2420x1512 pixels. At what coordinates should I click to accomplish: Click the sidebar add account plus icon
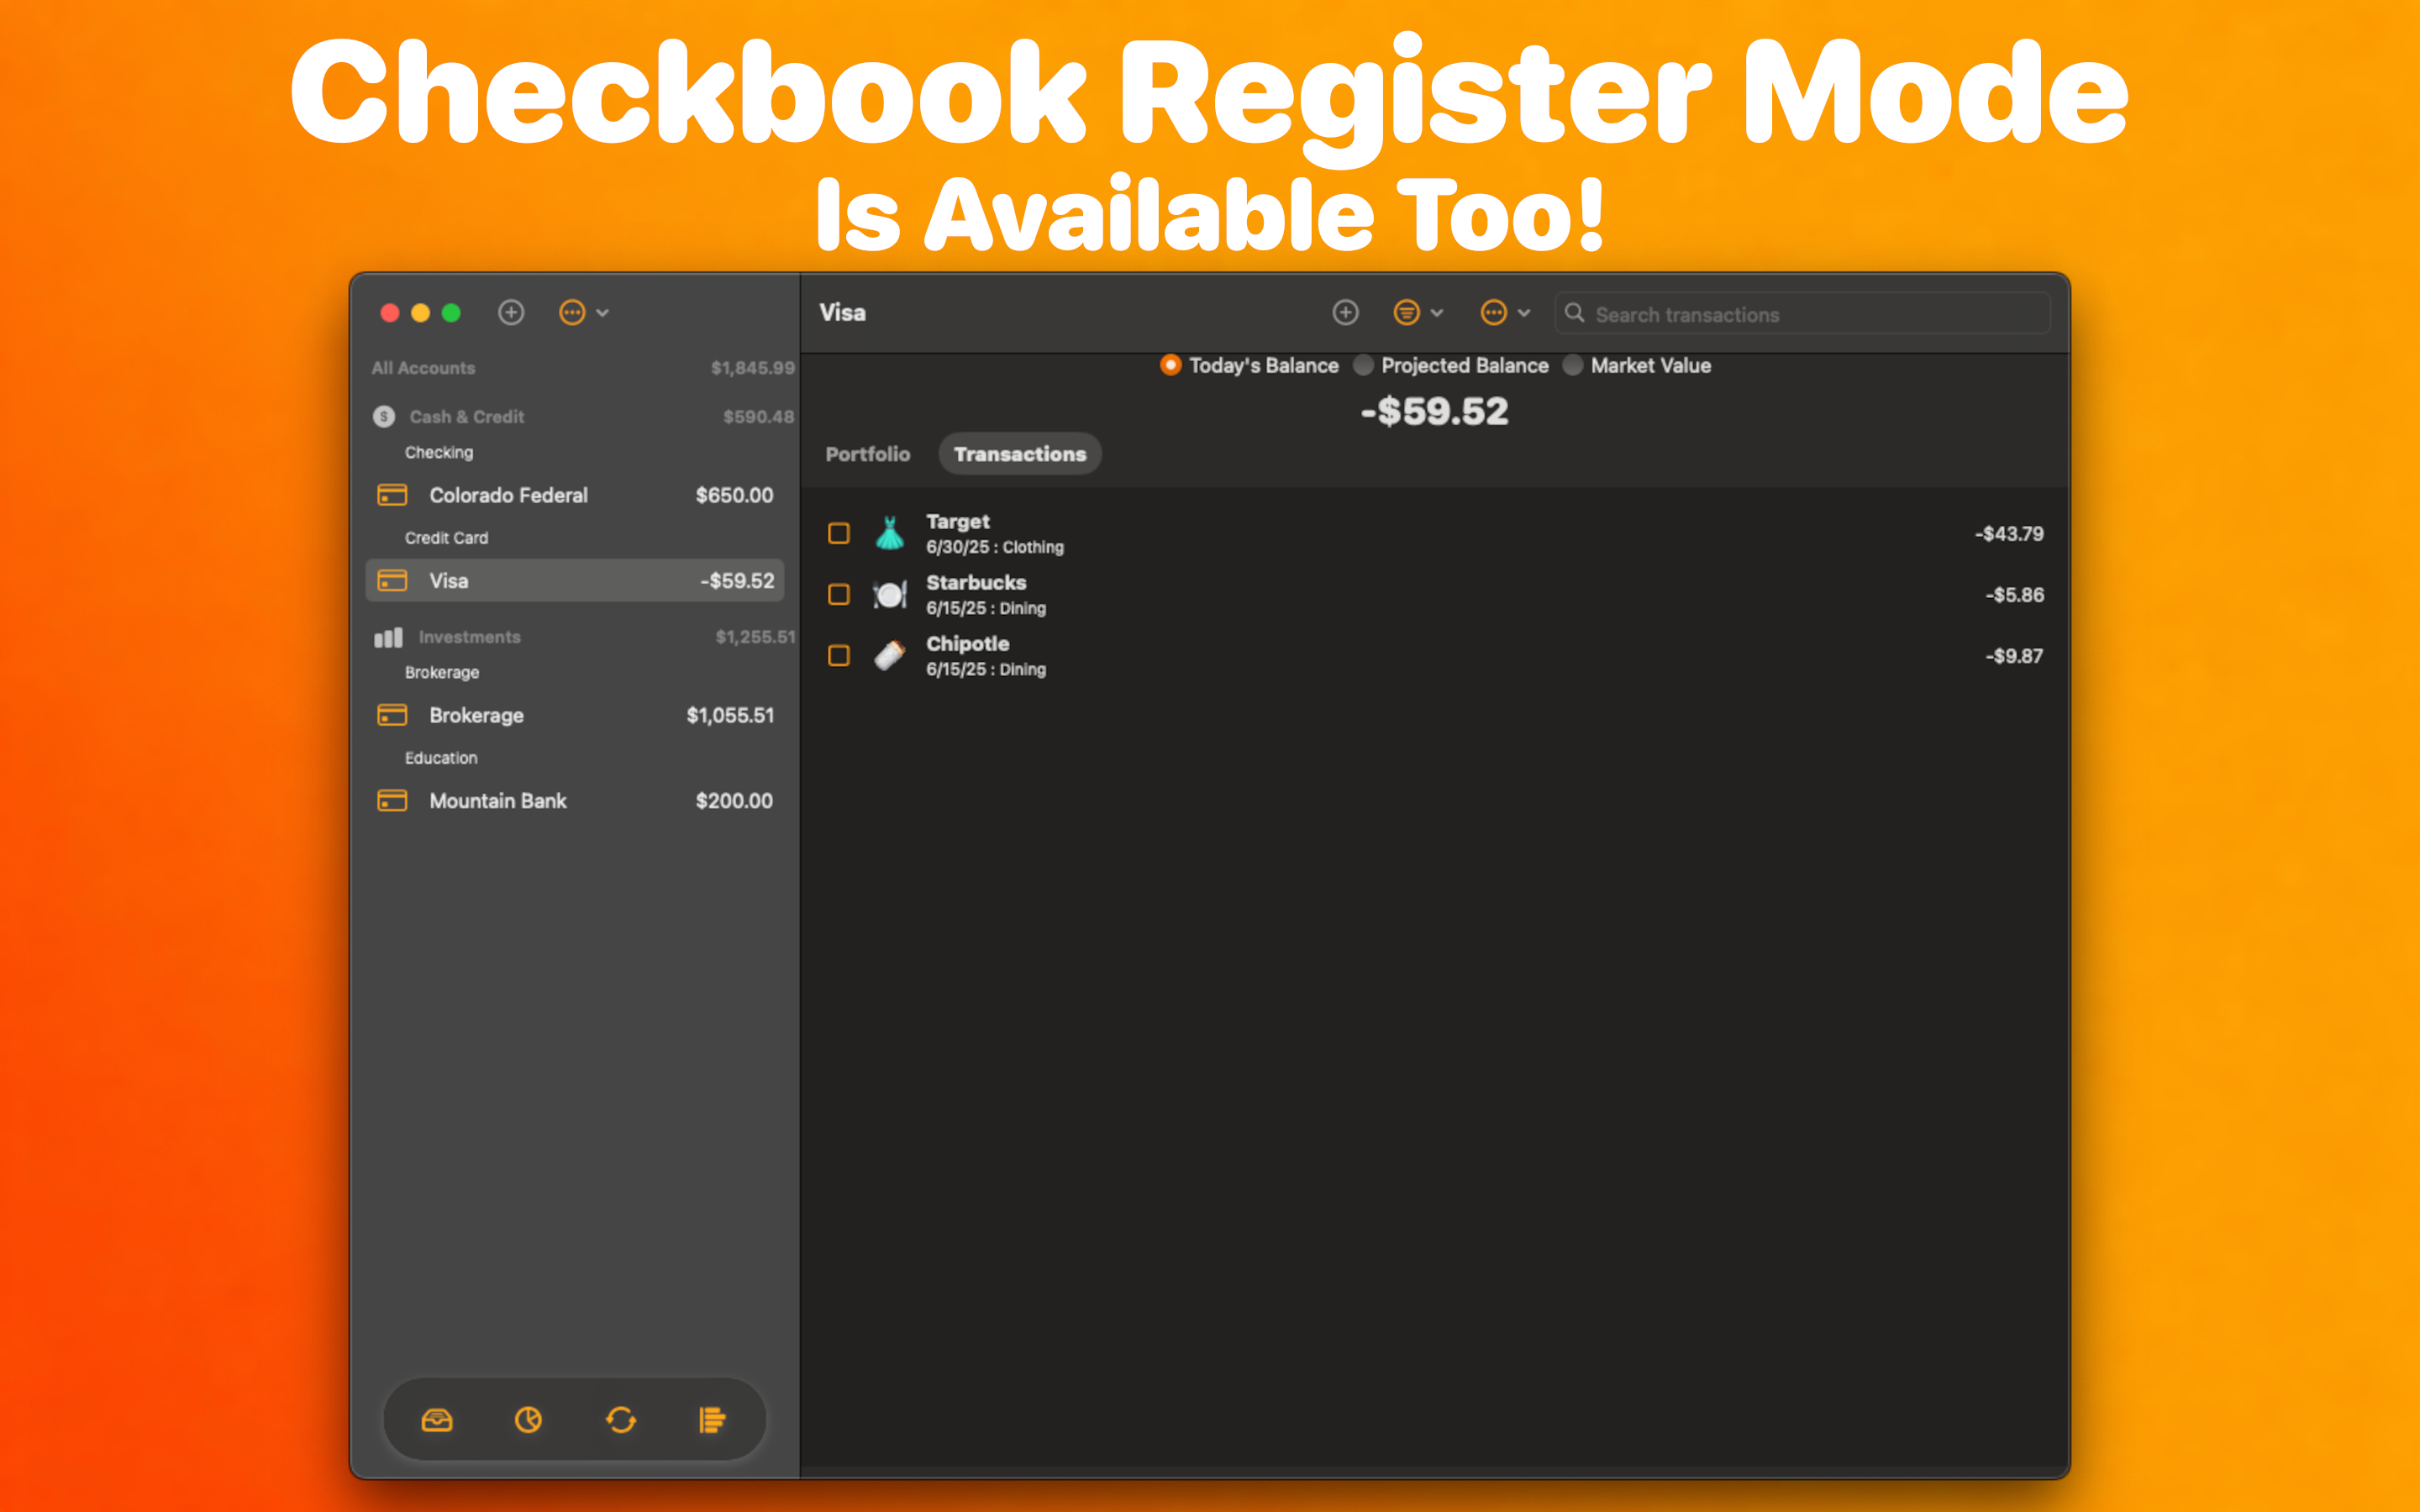click(x=511, y=313)
